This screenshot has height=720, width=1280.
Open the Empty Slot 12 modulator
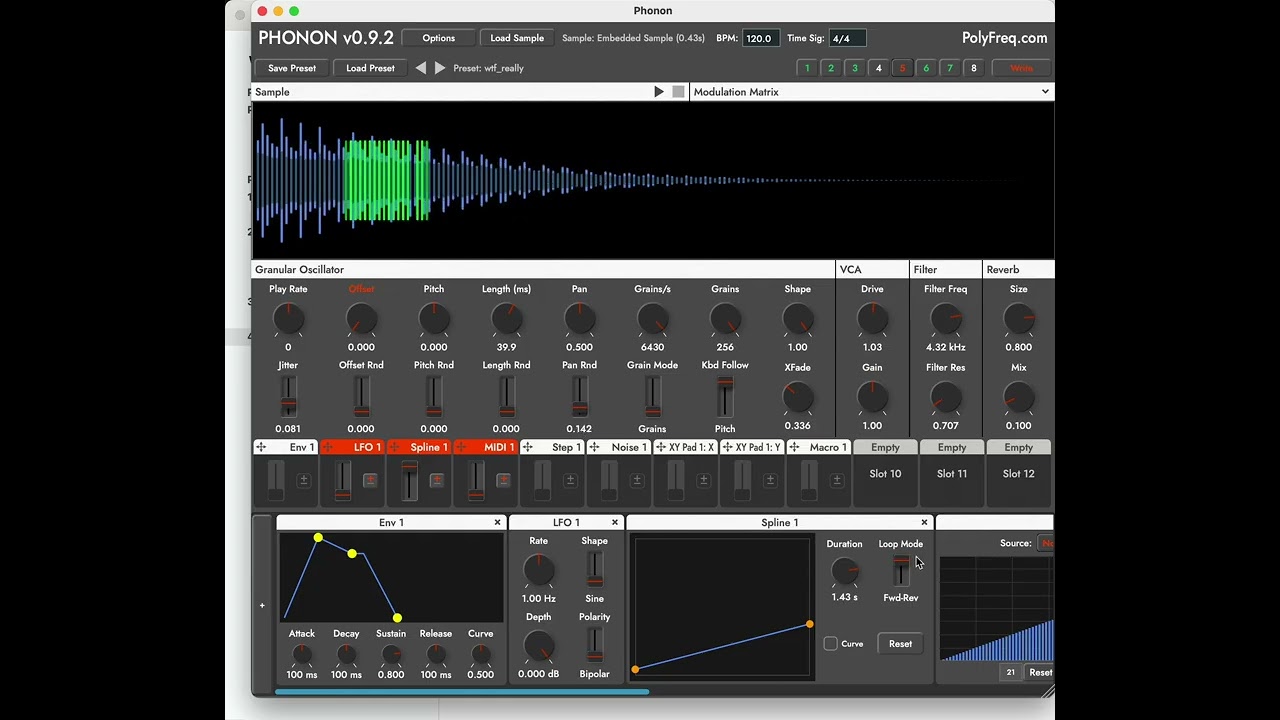pyautogui.click(x=1019, y=473)
